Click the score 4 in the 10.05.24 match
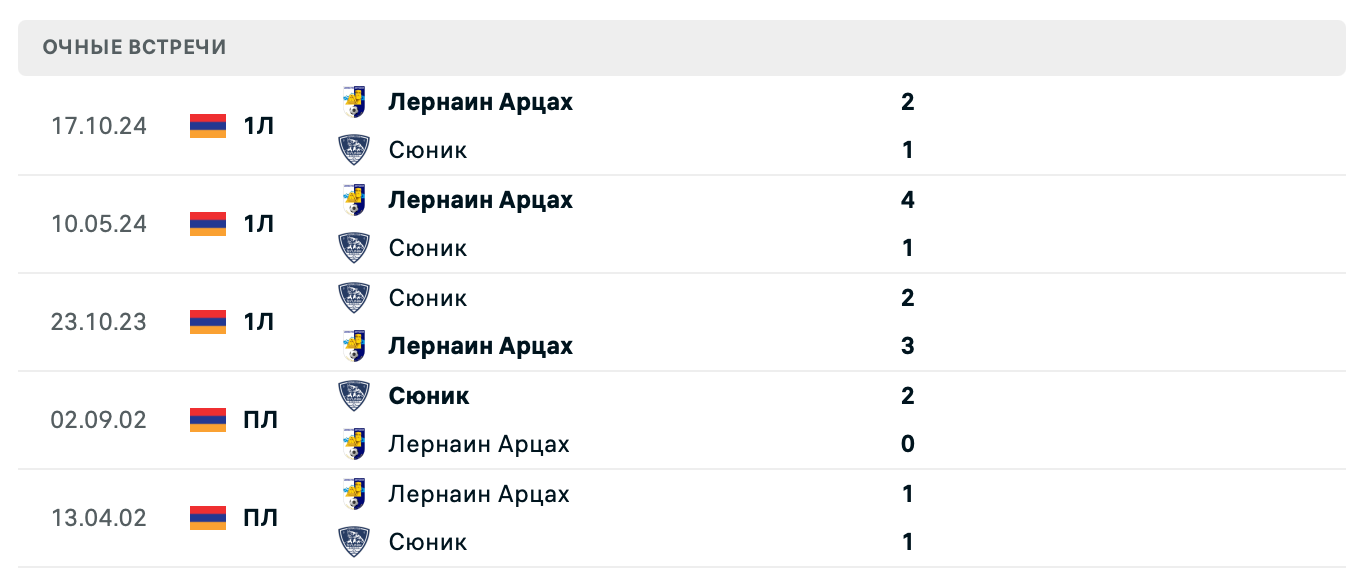The image size is (1364, 586). tap(906, 199)
